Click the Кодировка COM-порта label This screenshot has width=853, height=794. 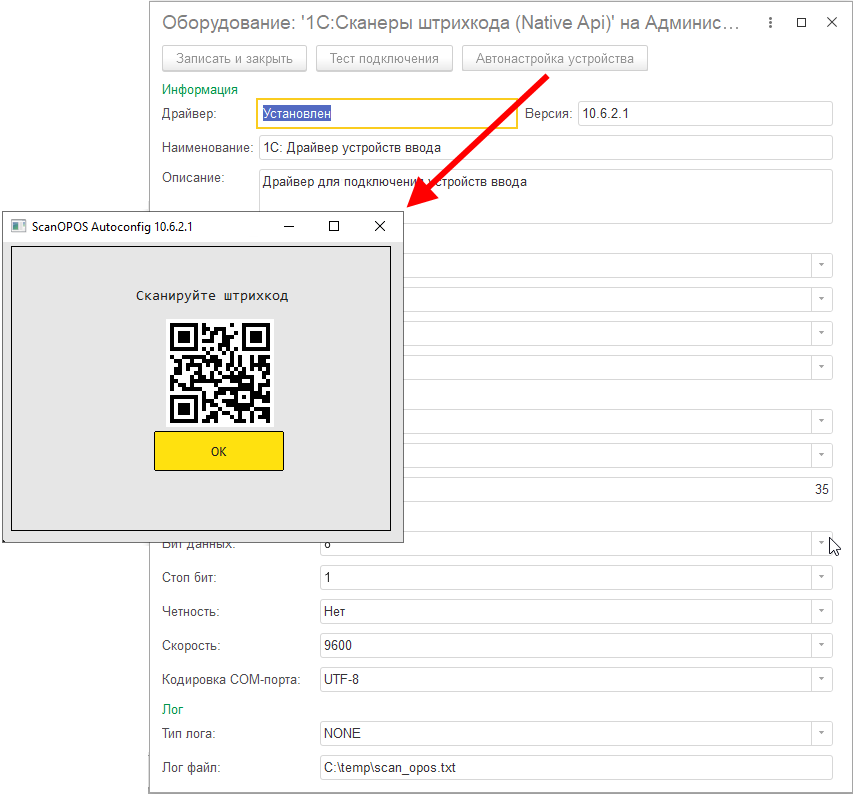(231, 680)
